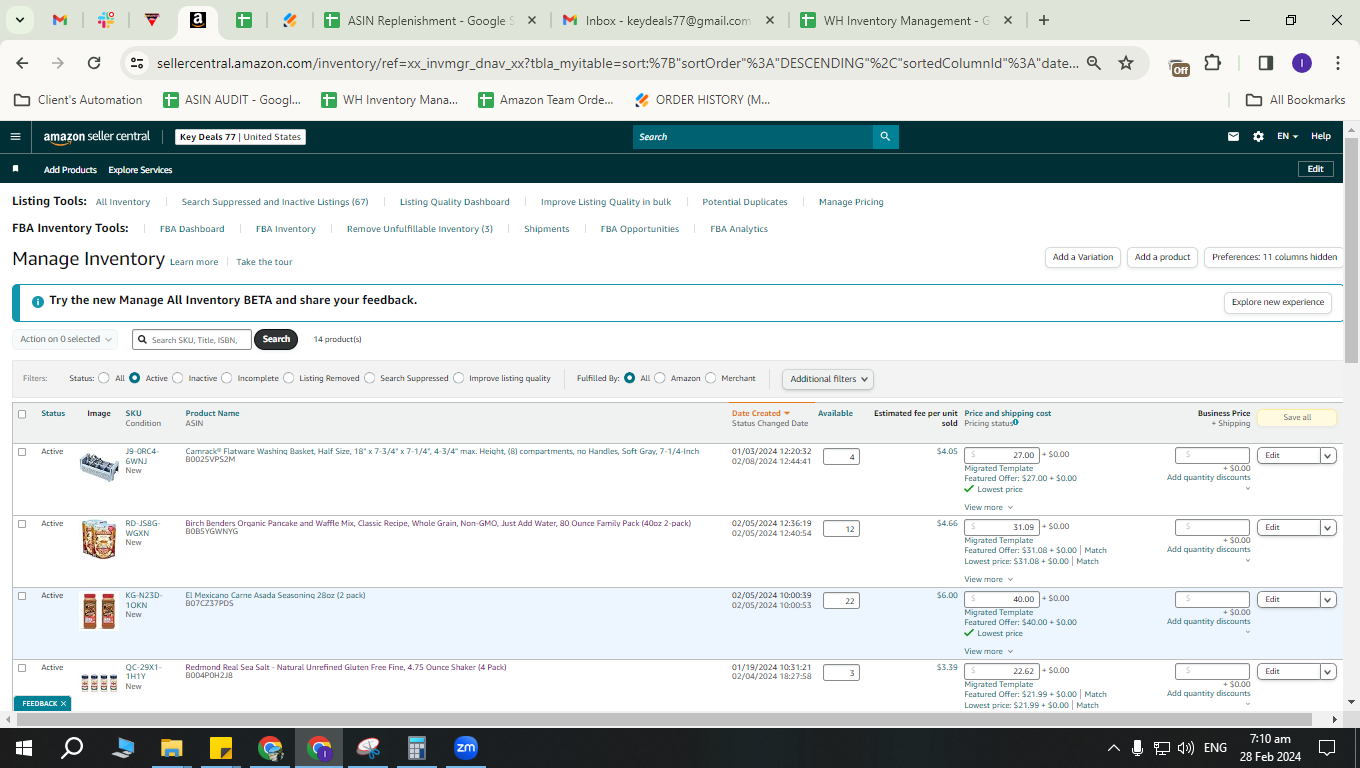Select the Inactive status radio button
1360x768 pixels.
pos(178,378)
